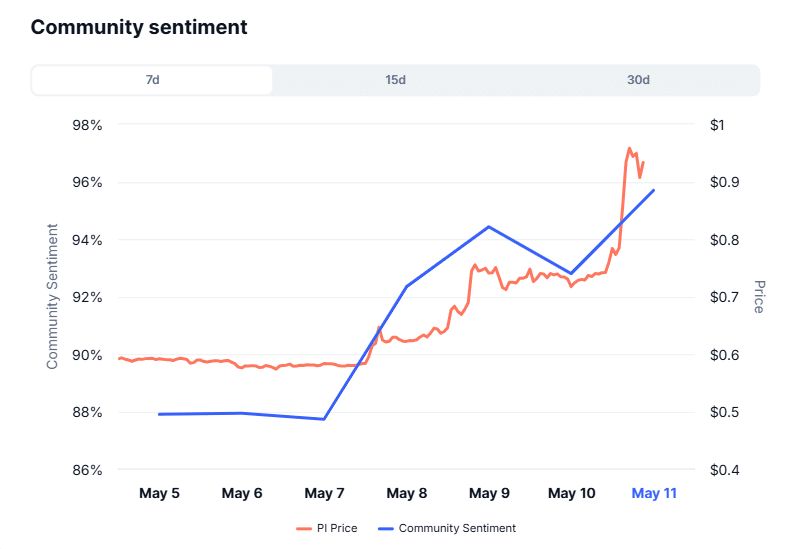Click the sentiment line peak at May 9
803x549 pixels.
click(489, 226)
